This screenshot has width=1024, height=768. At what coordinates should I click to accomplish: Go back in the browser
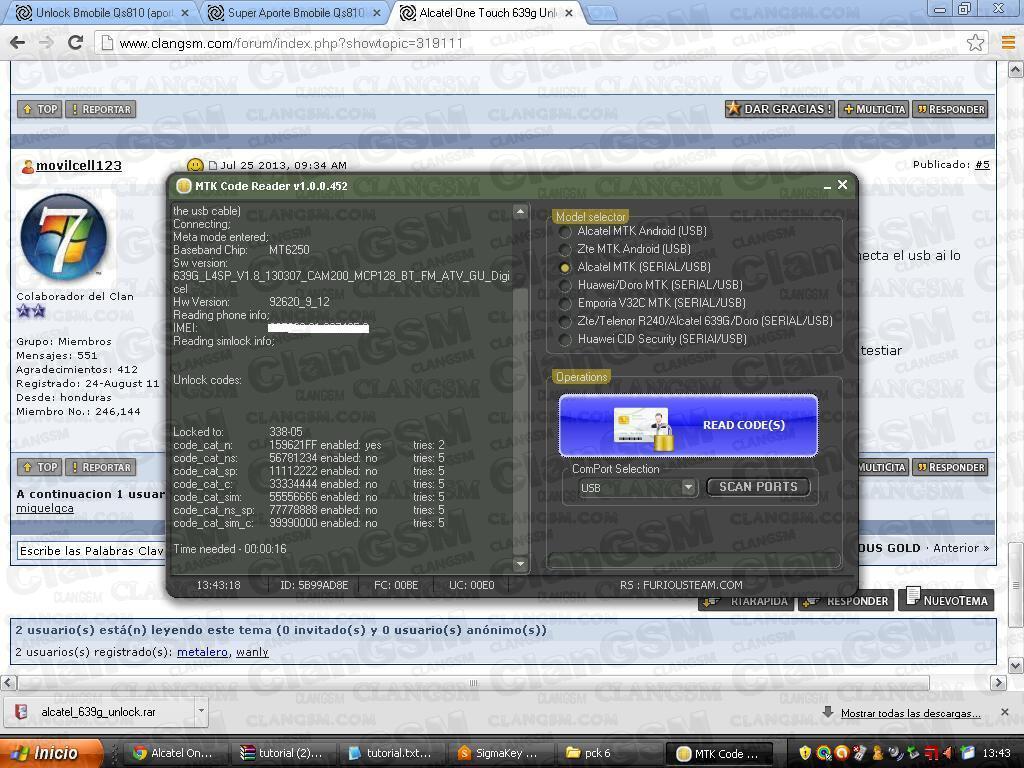(18, 43)
